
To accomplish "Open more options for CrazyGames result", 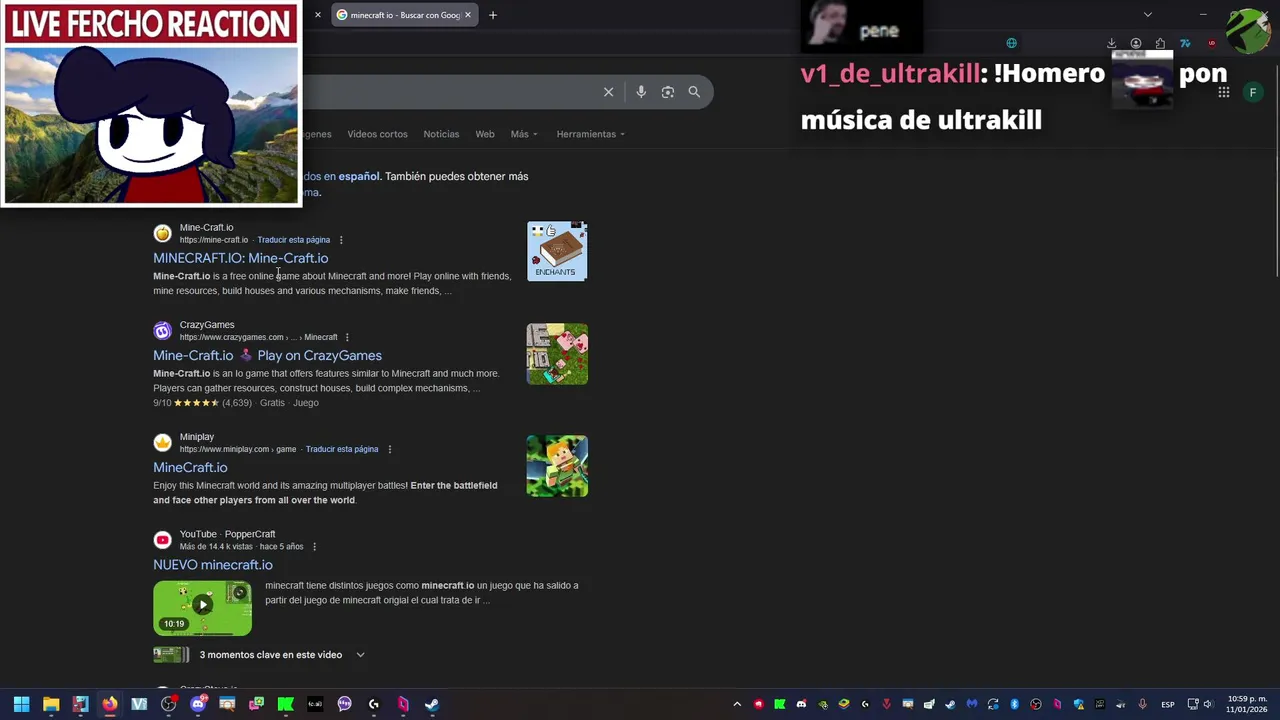I will pos(347,337).
